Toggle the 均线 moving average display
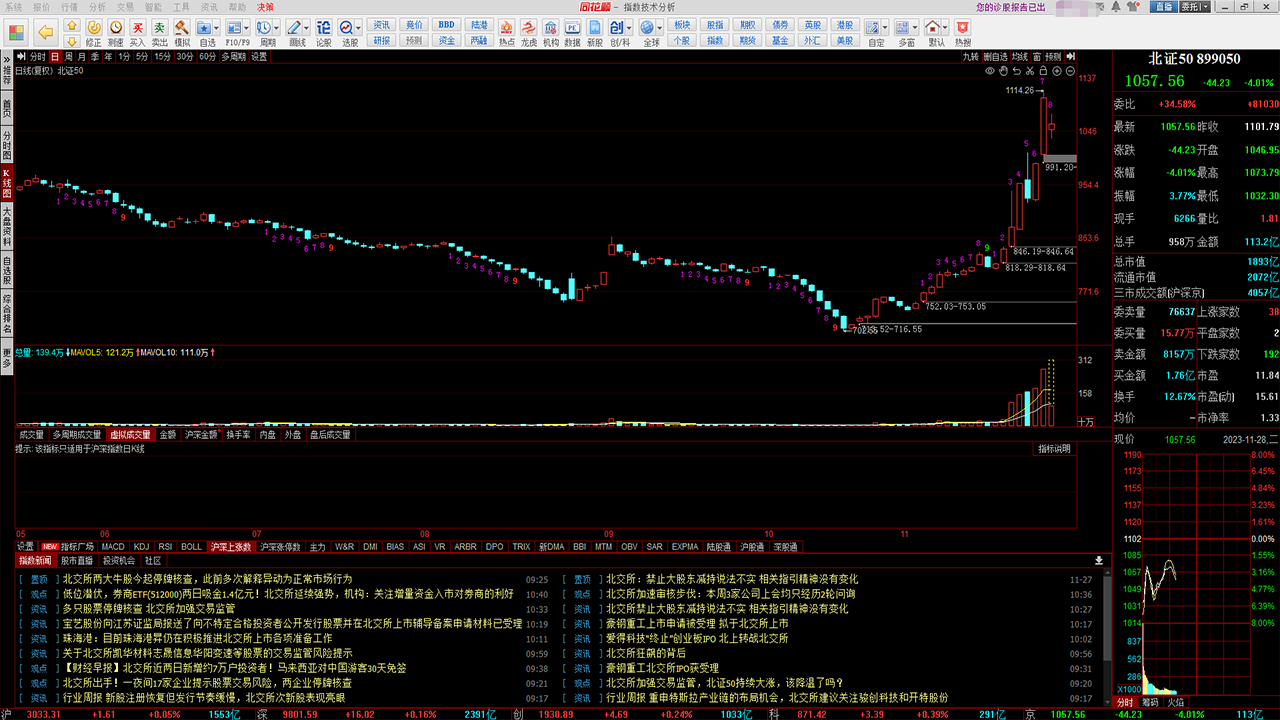This screenshot has width=1280, height=720. [x=1019, y=57]
